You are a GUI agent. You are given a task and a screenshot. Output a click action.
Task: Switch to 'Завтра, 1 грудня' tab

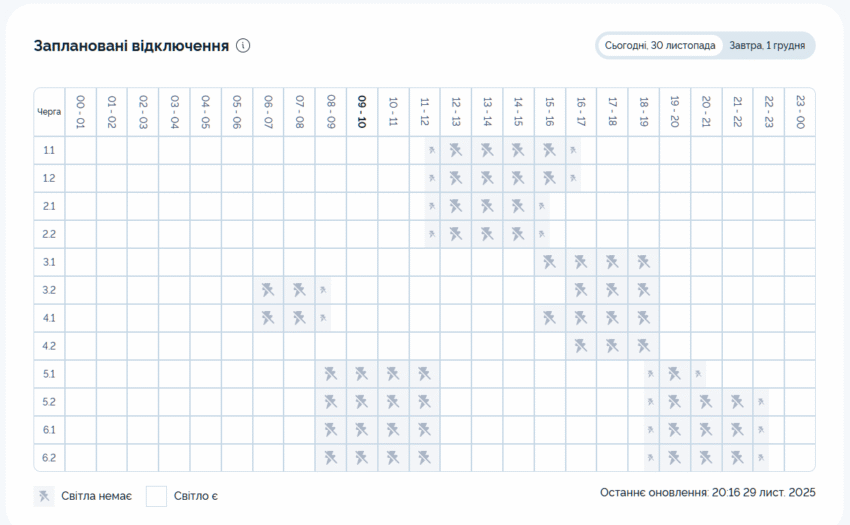767,46
